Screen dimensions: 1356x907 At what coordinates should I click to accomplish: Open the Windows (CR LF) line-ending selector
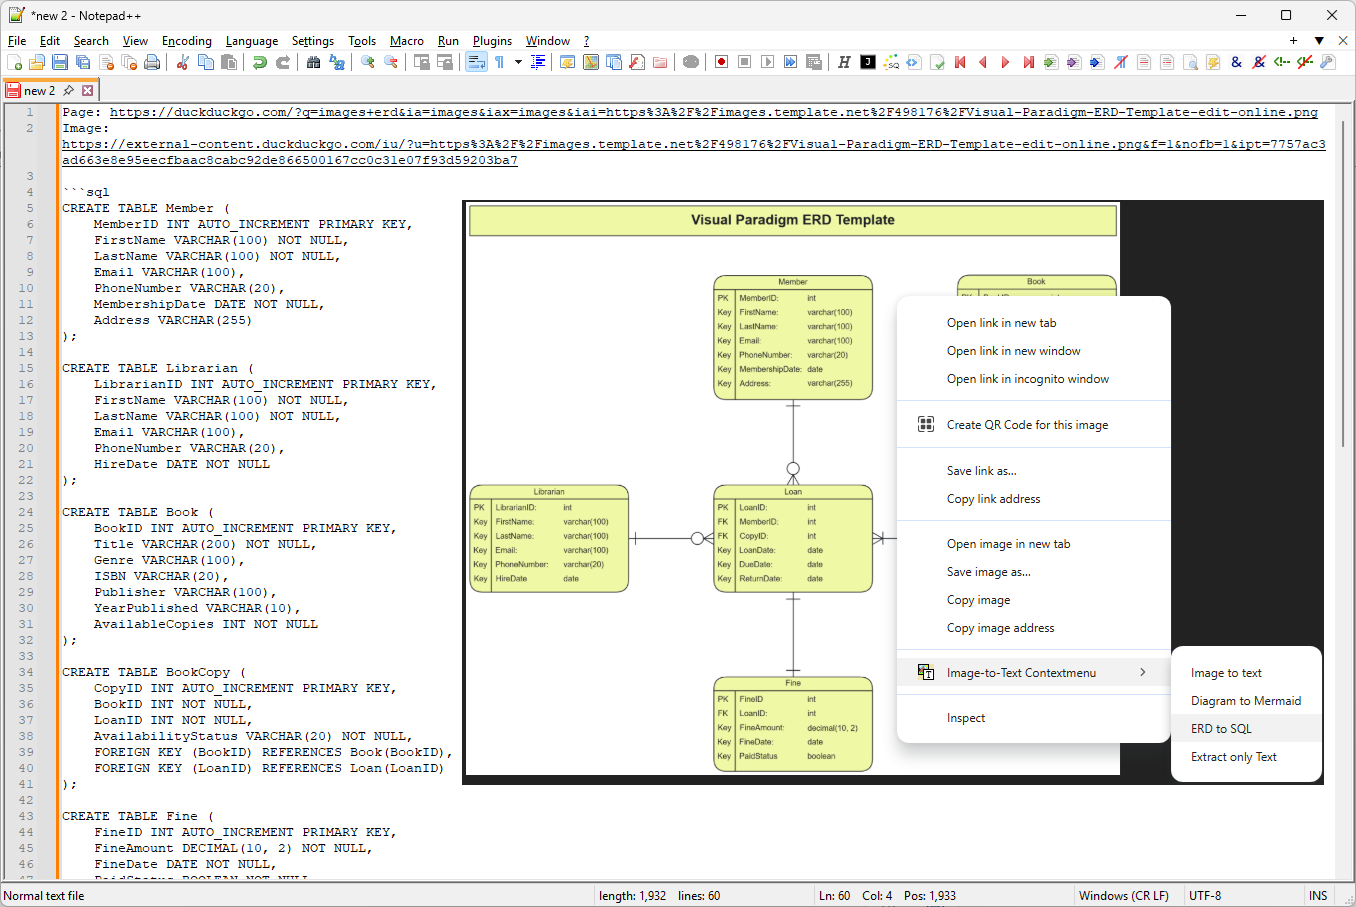pyautogui.click(x=1123, y=896)
